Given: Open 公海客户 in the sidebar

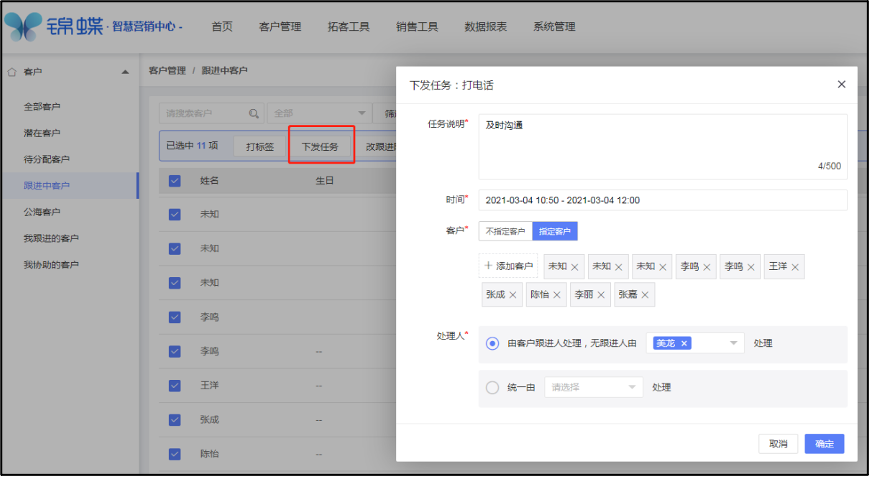Looking at the screenshot, I should pyautogui.click(x=42, y=212).
